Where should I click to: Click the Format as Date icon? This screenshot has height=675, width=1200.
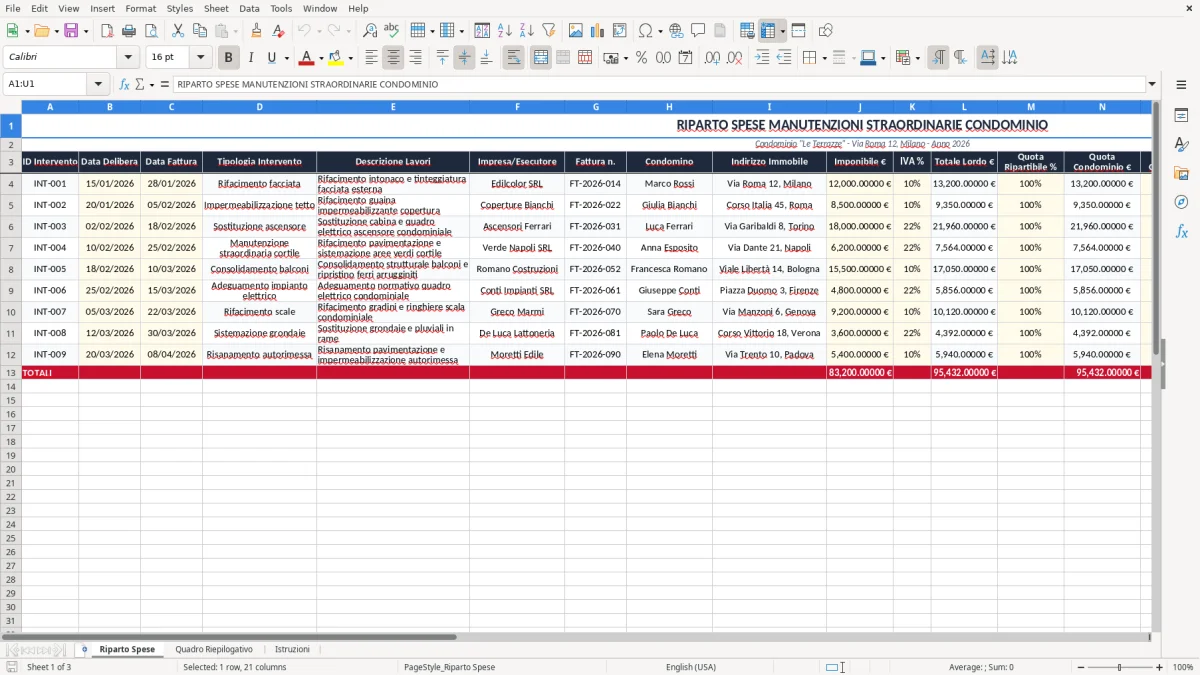coord(685,58)
